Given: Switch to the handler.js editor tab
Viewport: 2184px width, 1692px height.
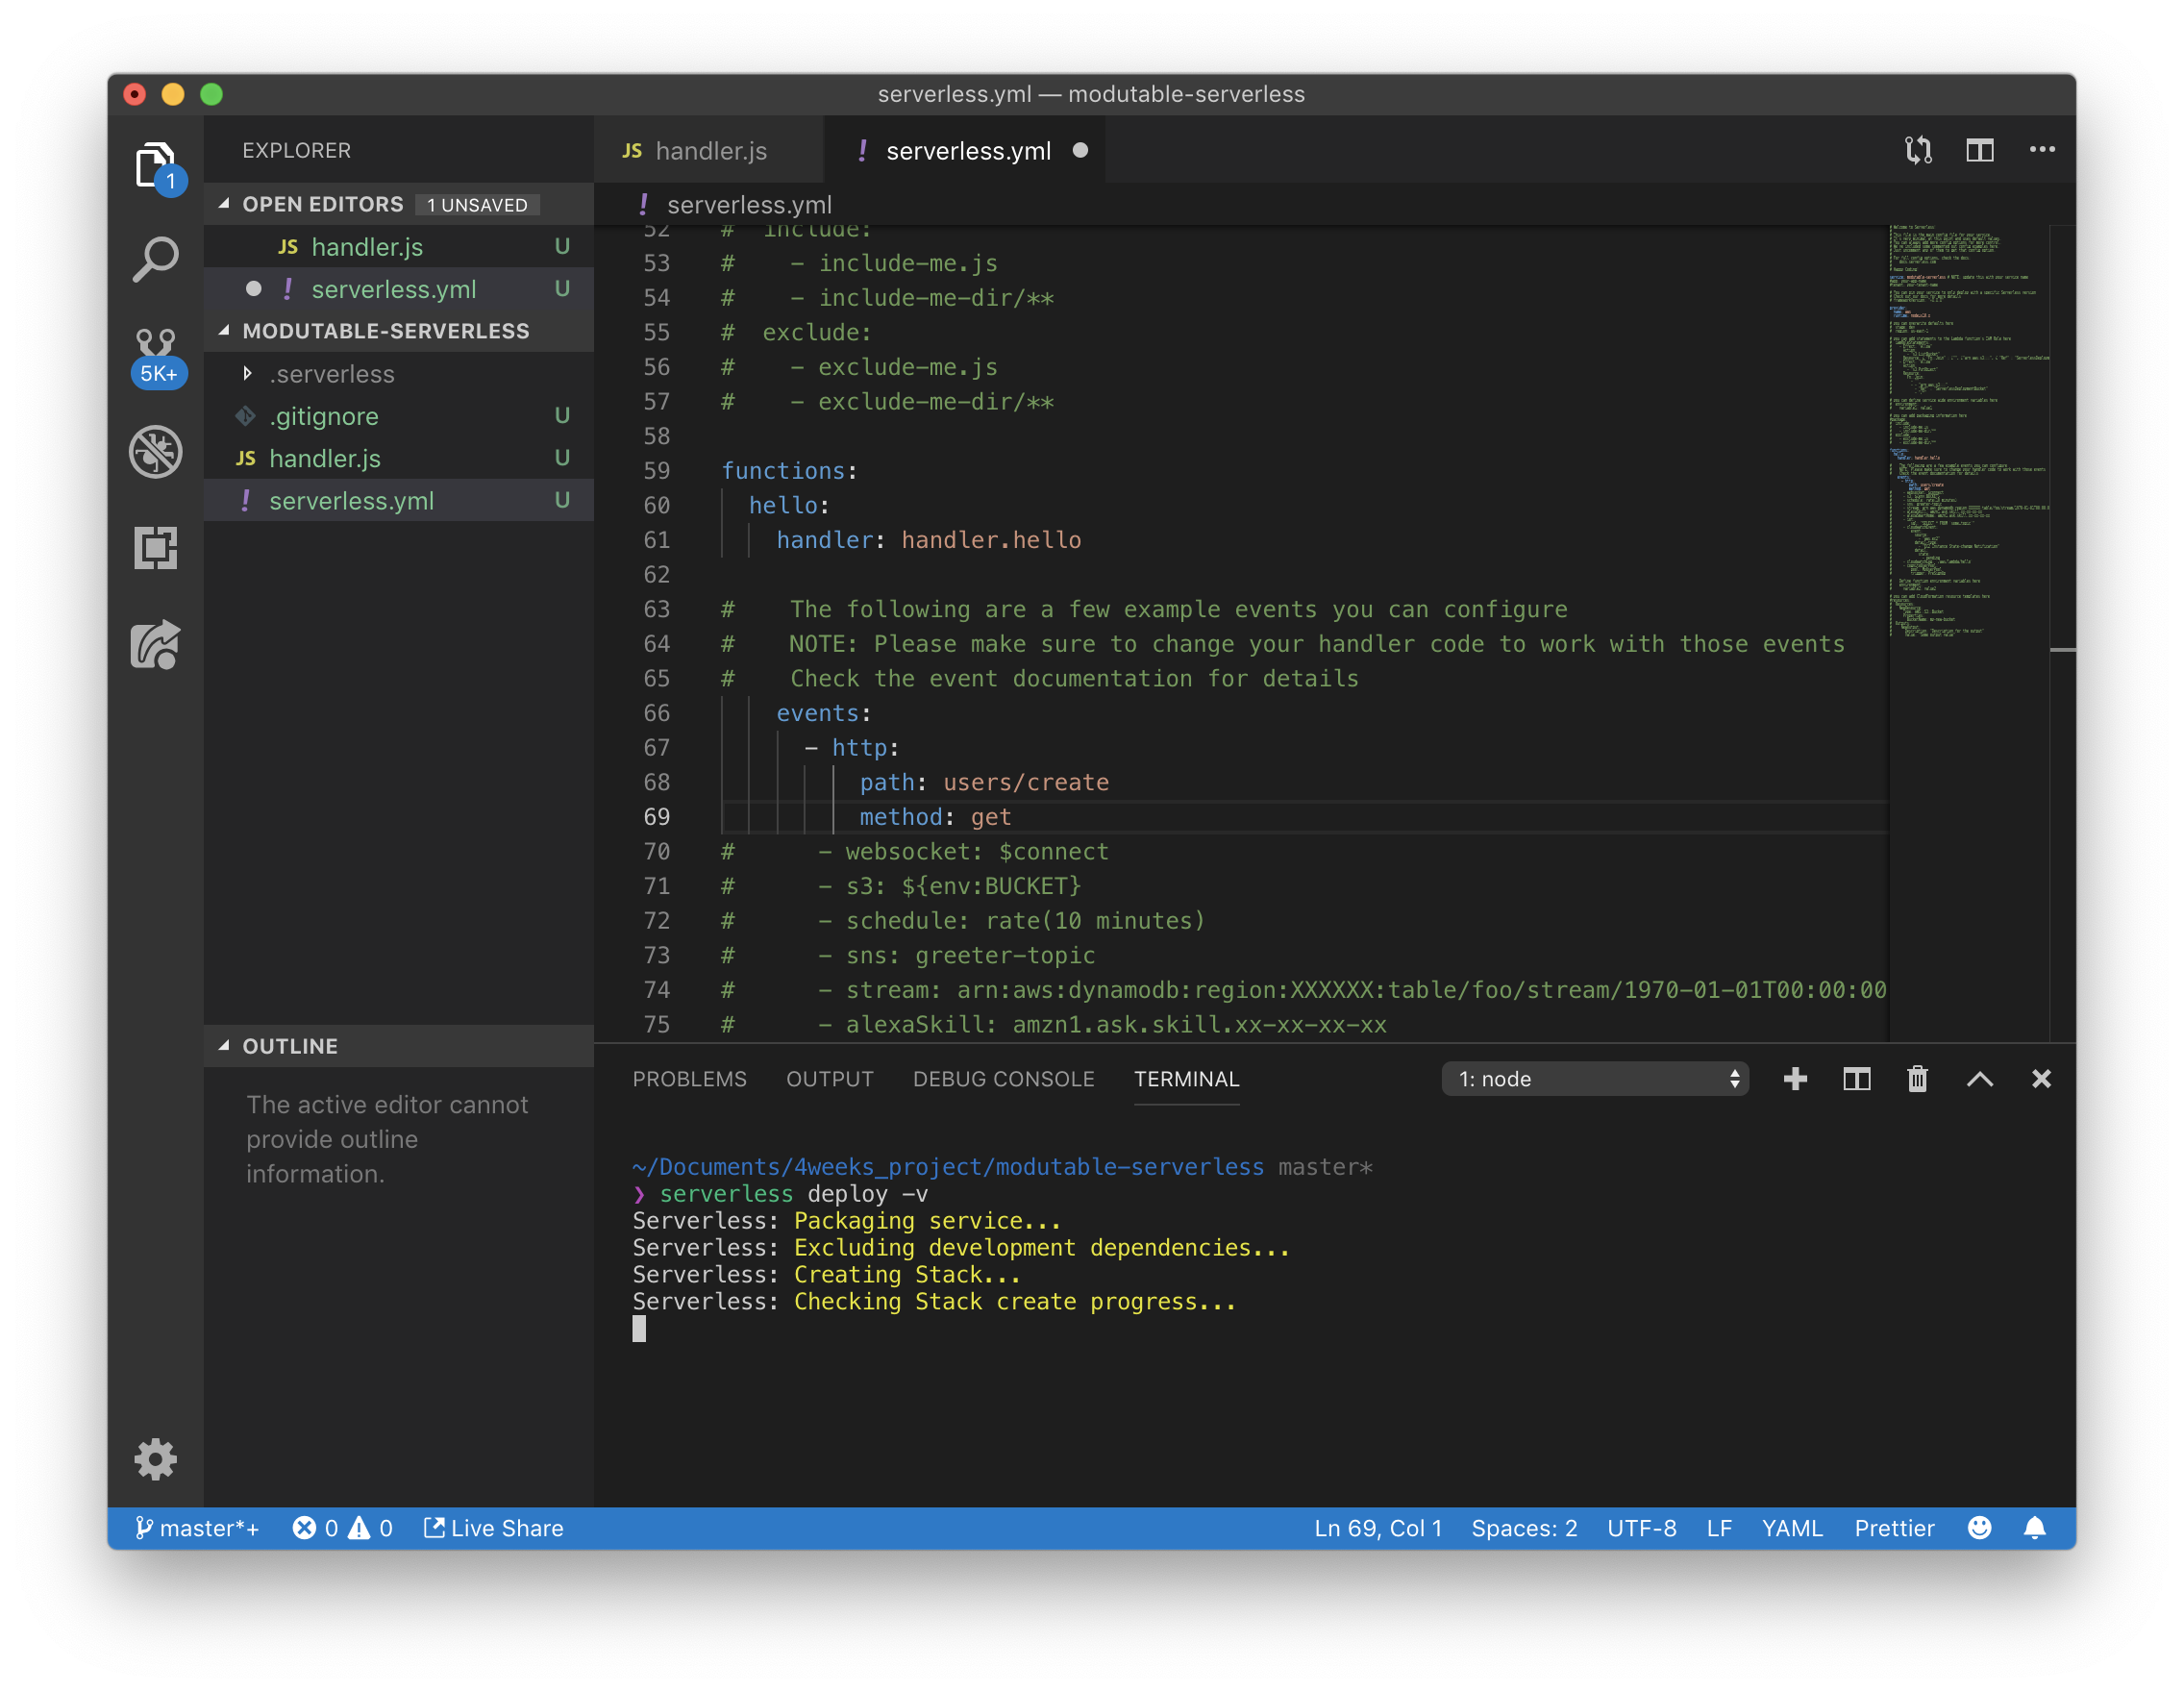Looking at the screenshot, I should tap(710, 151).
